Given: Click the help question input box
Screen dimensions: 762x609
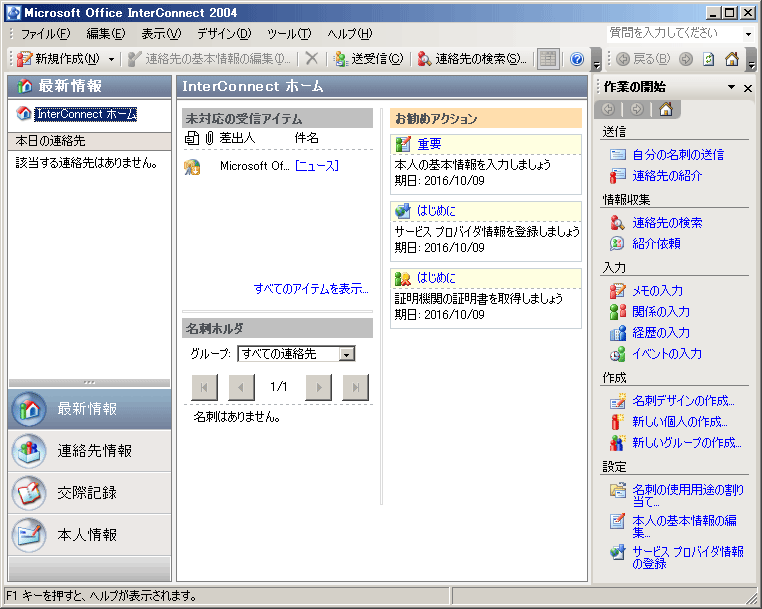Looking at the screenshot, I should click(675, 33).
